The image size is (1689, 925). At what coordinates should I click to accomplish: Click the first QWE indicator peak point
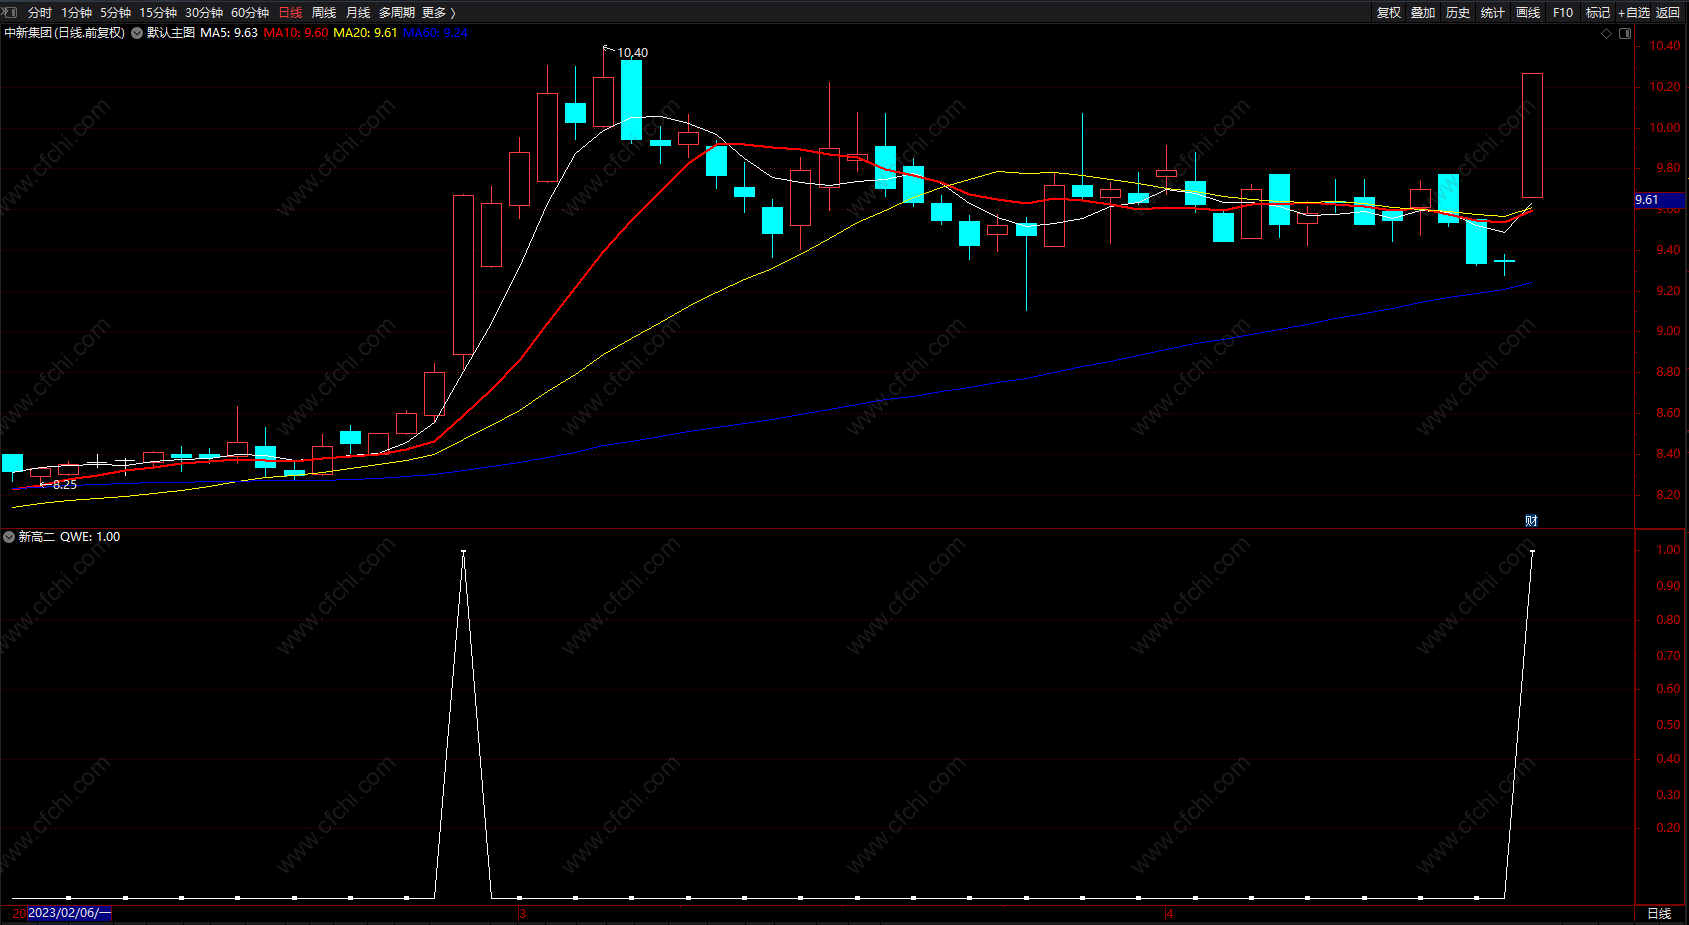click(x=463, y=551)
